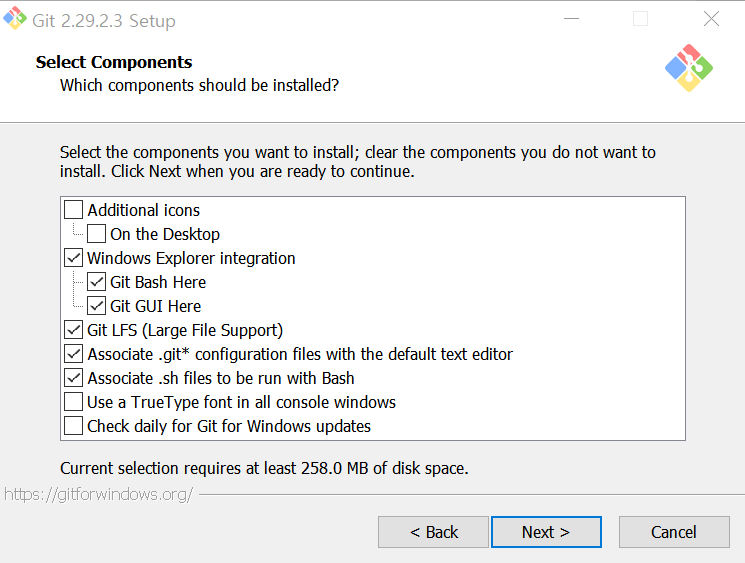This screenshot has width=745, height=563.
Task: Open the gitforwindows.org link
Action: tap(98, 494)
